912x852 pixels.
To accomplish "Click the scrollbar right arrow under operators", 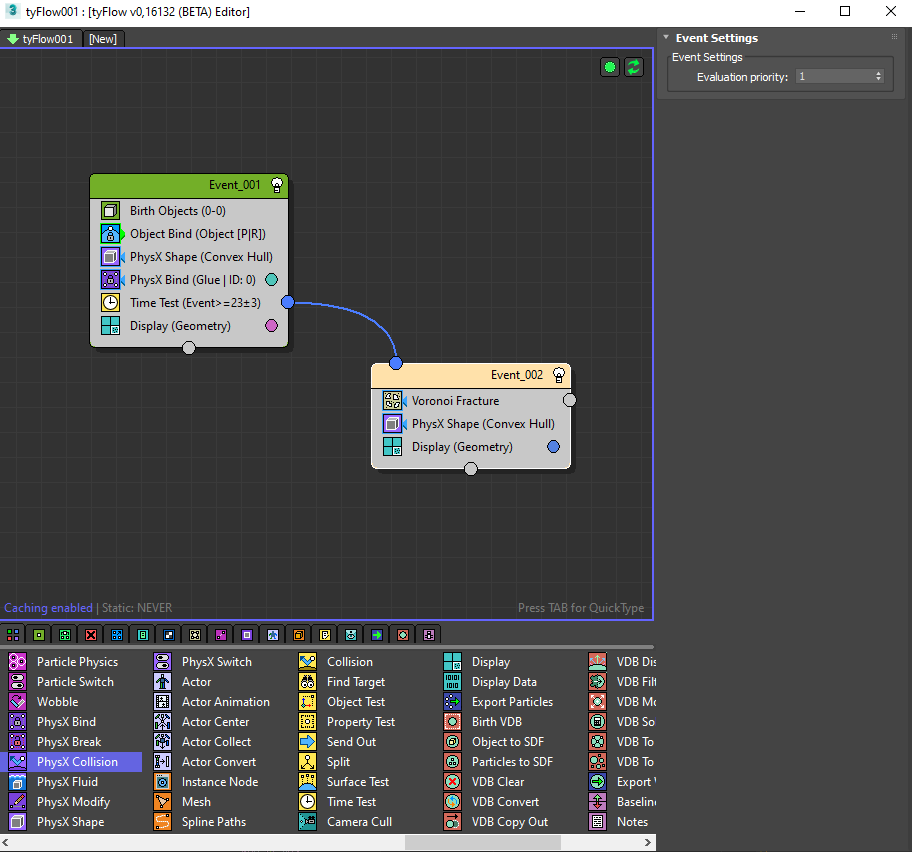I will [x=648, y=842].
